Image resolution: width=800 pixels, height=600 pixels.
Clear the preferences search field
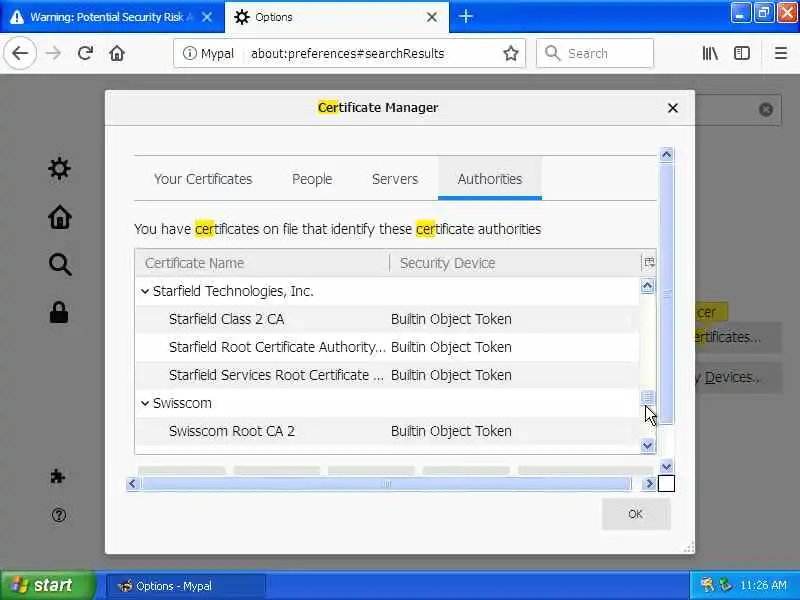[765, 109]
